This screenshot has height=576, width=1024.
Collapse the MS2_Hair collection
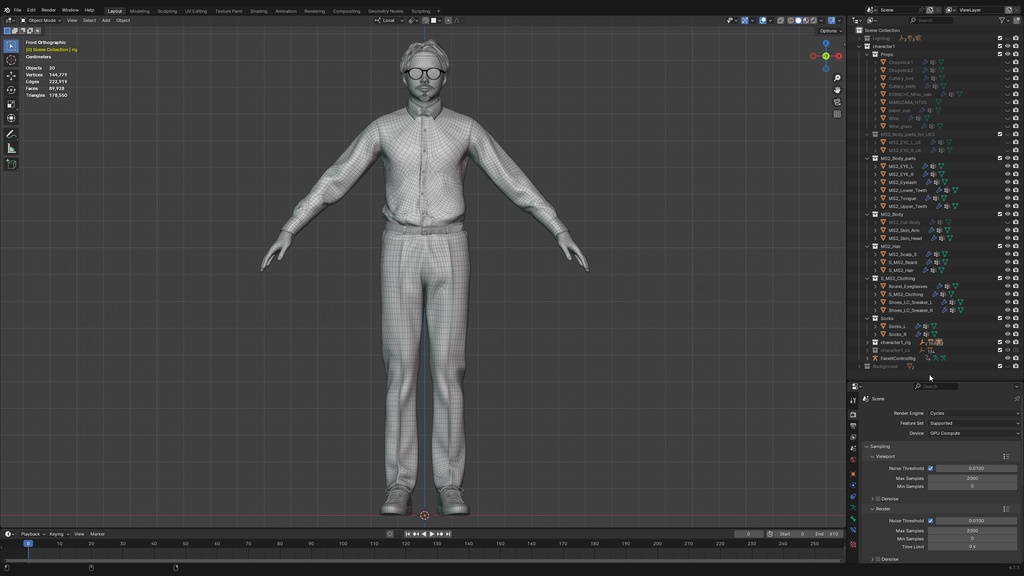pyautogui.click(x=866, y=246)
